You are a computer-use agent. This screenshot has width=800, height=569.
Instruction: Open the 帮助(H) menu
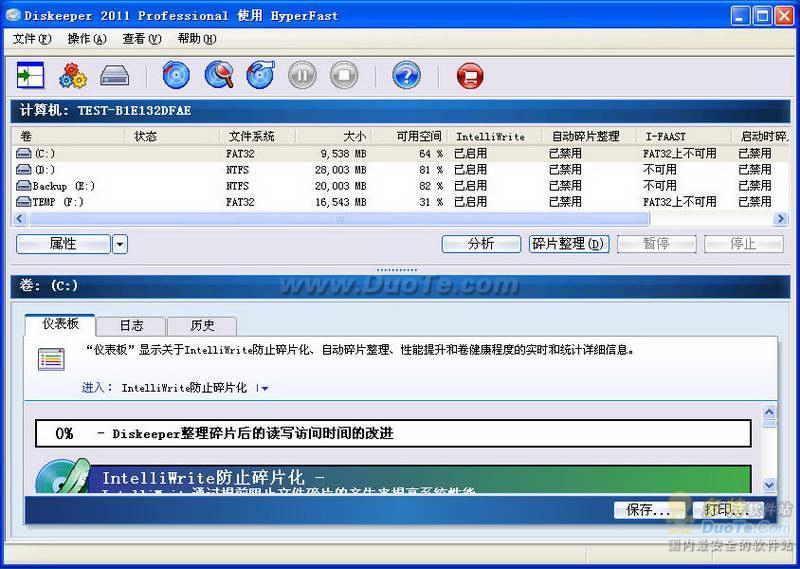[x=197, y=39]
